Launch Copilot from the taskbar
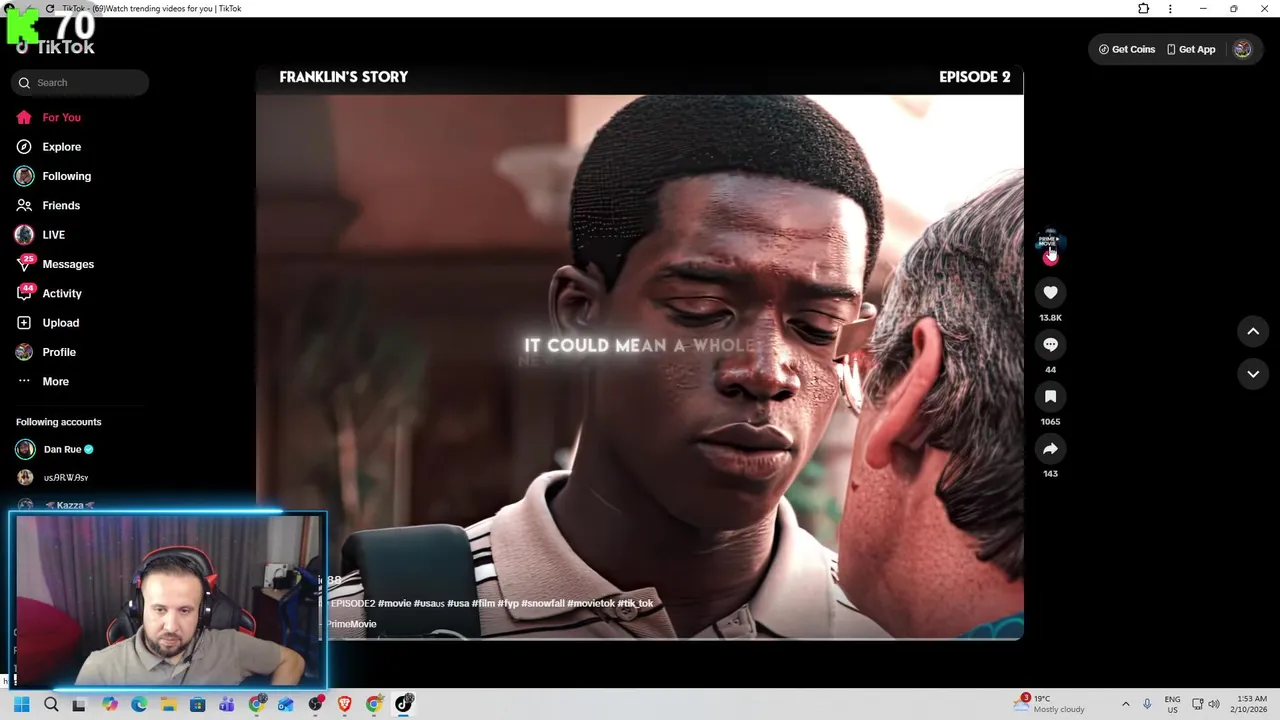Screen dimensions: 1280x720 109,704
